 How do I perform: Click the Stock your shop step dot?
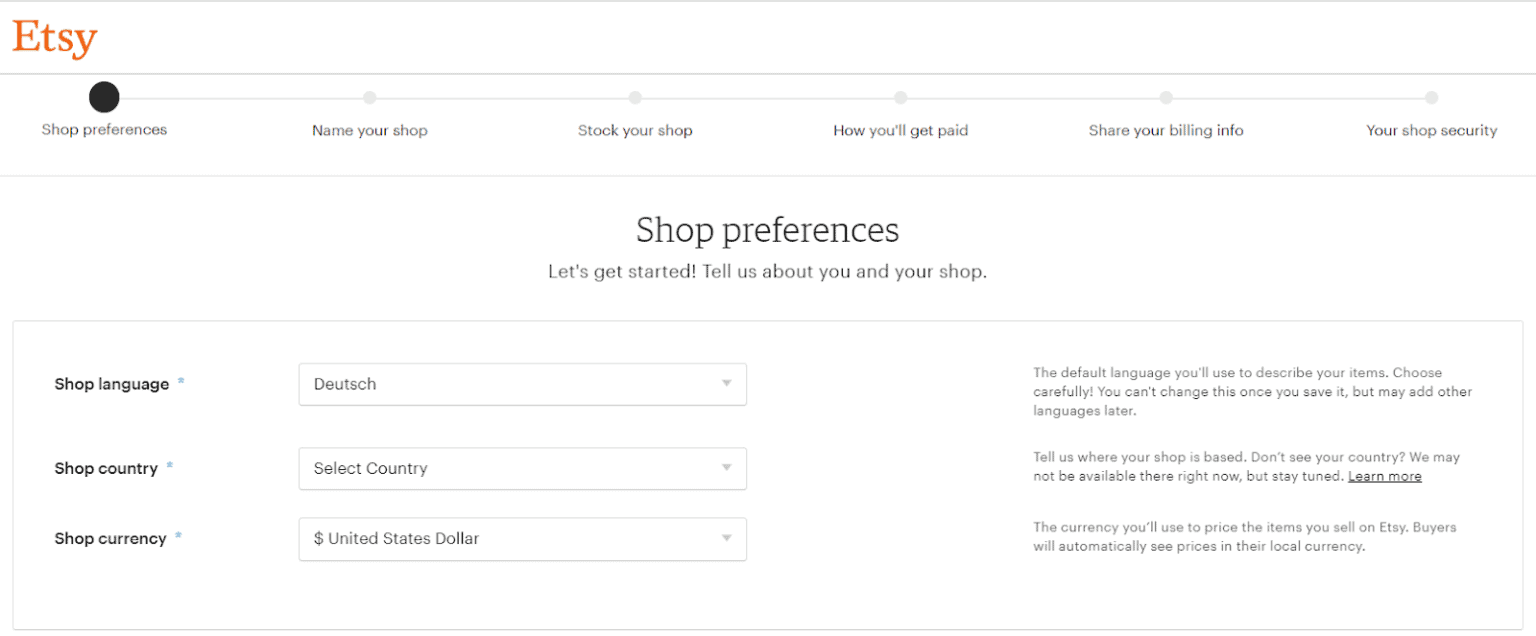636,98
